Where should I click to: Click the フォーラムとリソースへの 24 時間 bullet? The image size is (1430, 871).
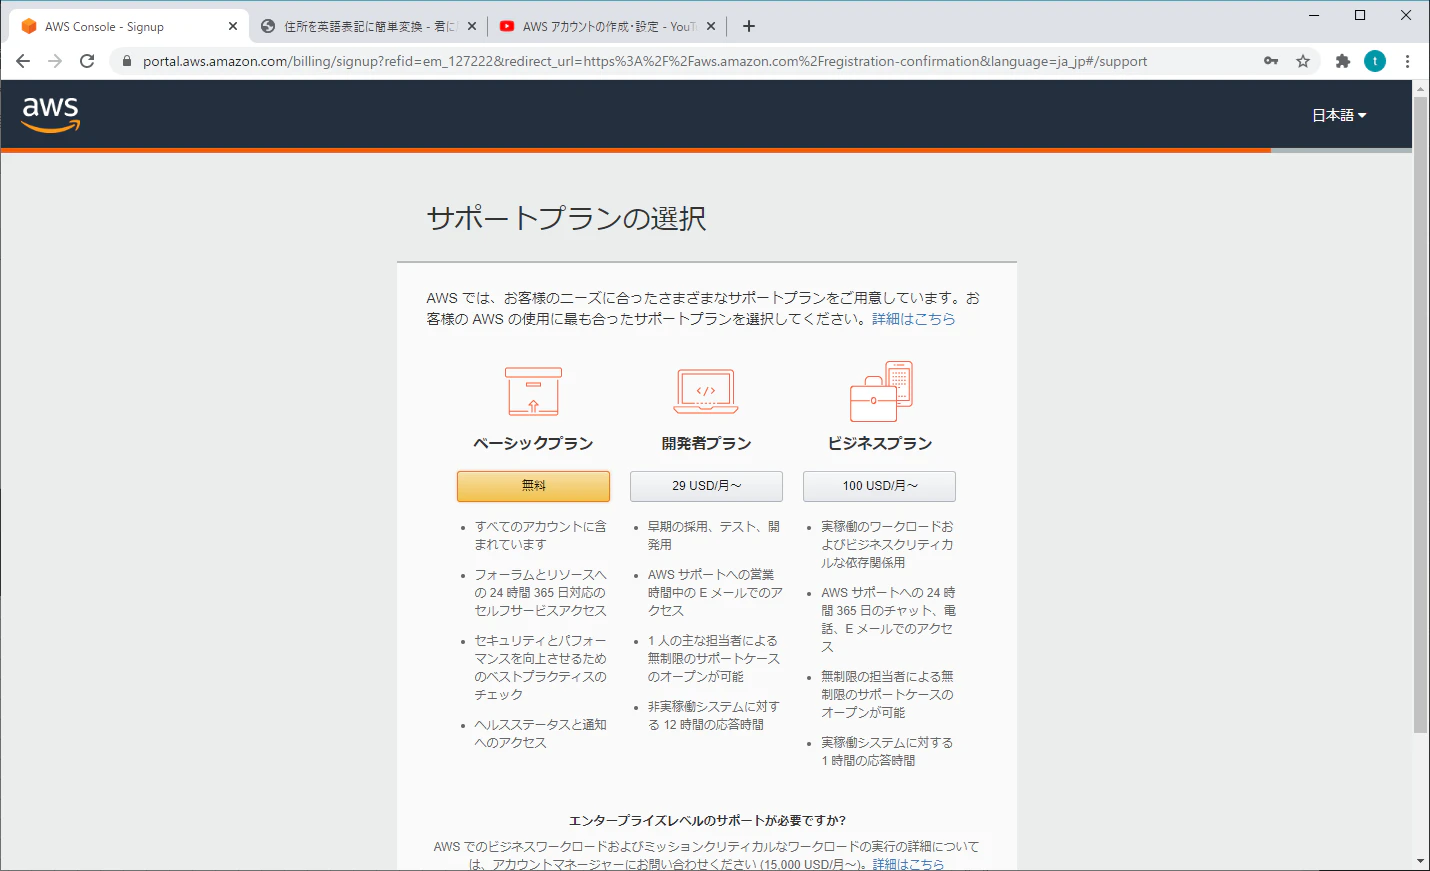coord(540,592)
